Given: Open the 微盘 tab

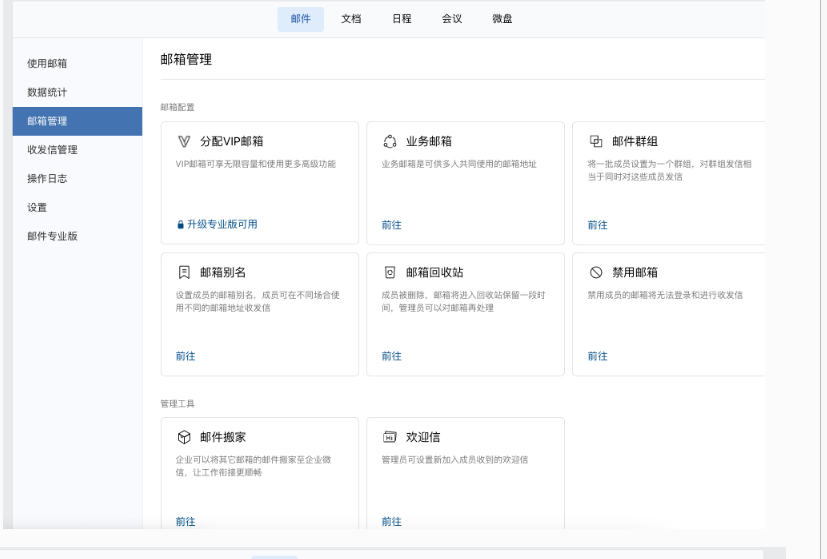Looking at the screenshot, I should 502,19.
